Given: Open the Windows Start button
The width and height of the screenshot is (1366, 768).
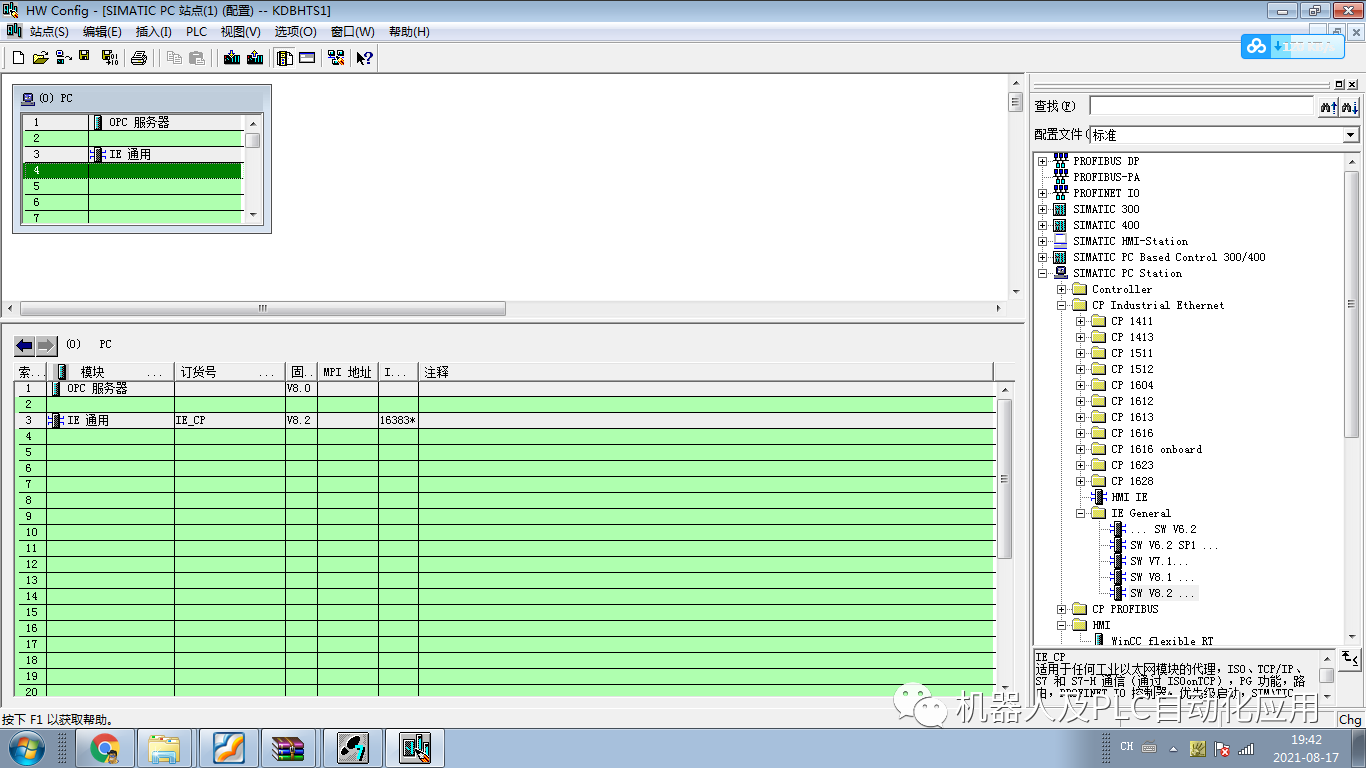Looking at the screenshot, I should click(x=26, y=747).
